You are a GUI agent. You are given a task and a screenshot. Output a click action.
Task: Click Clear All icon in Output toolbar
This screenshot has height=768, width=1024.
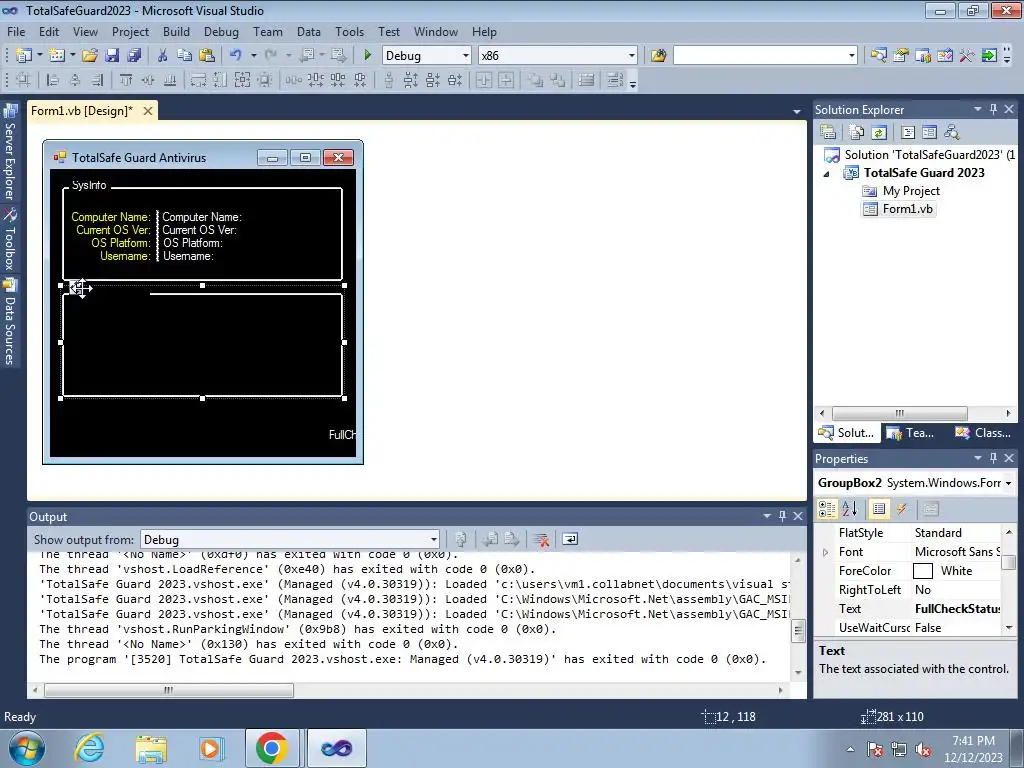tap(541, 539)
